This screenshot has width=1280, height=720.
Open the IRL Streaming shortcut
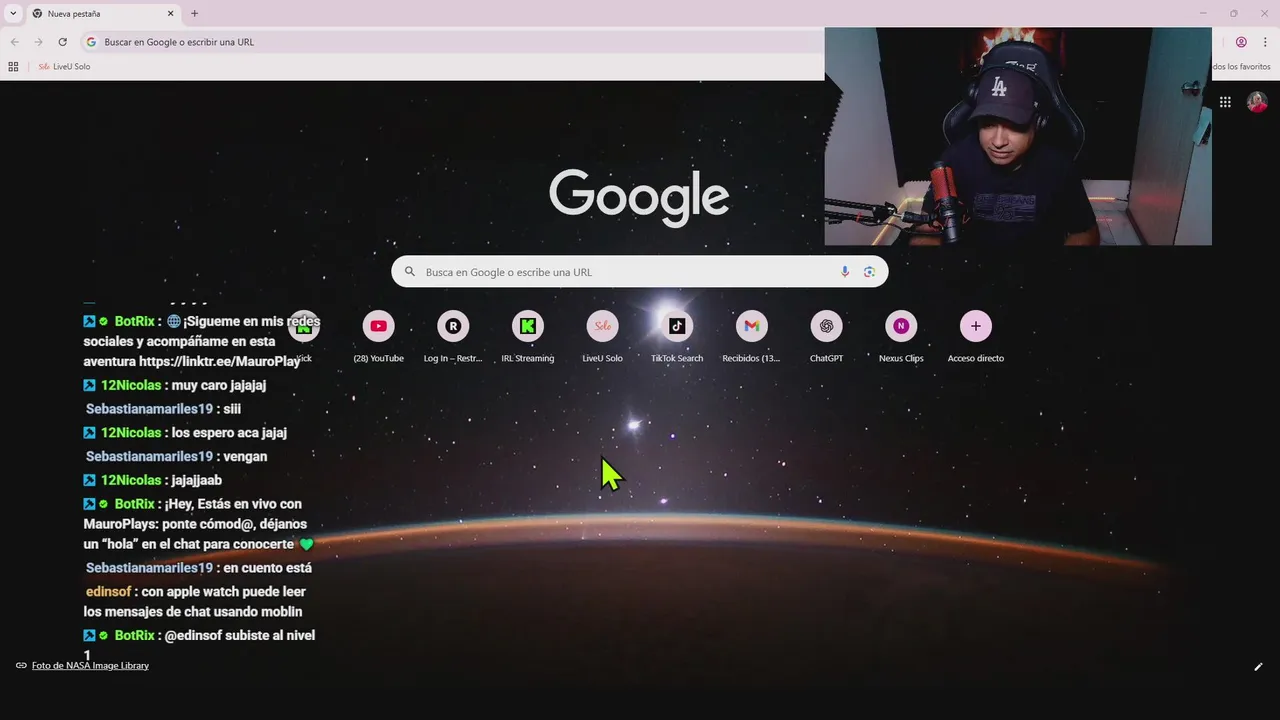(x=528, y=337)
